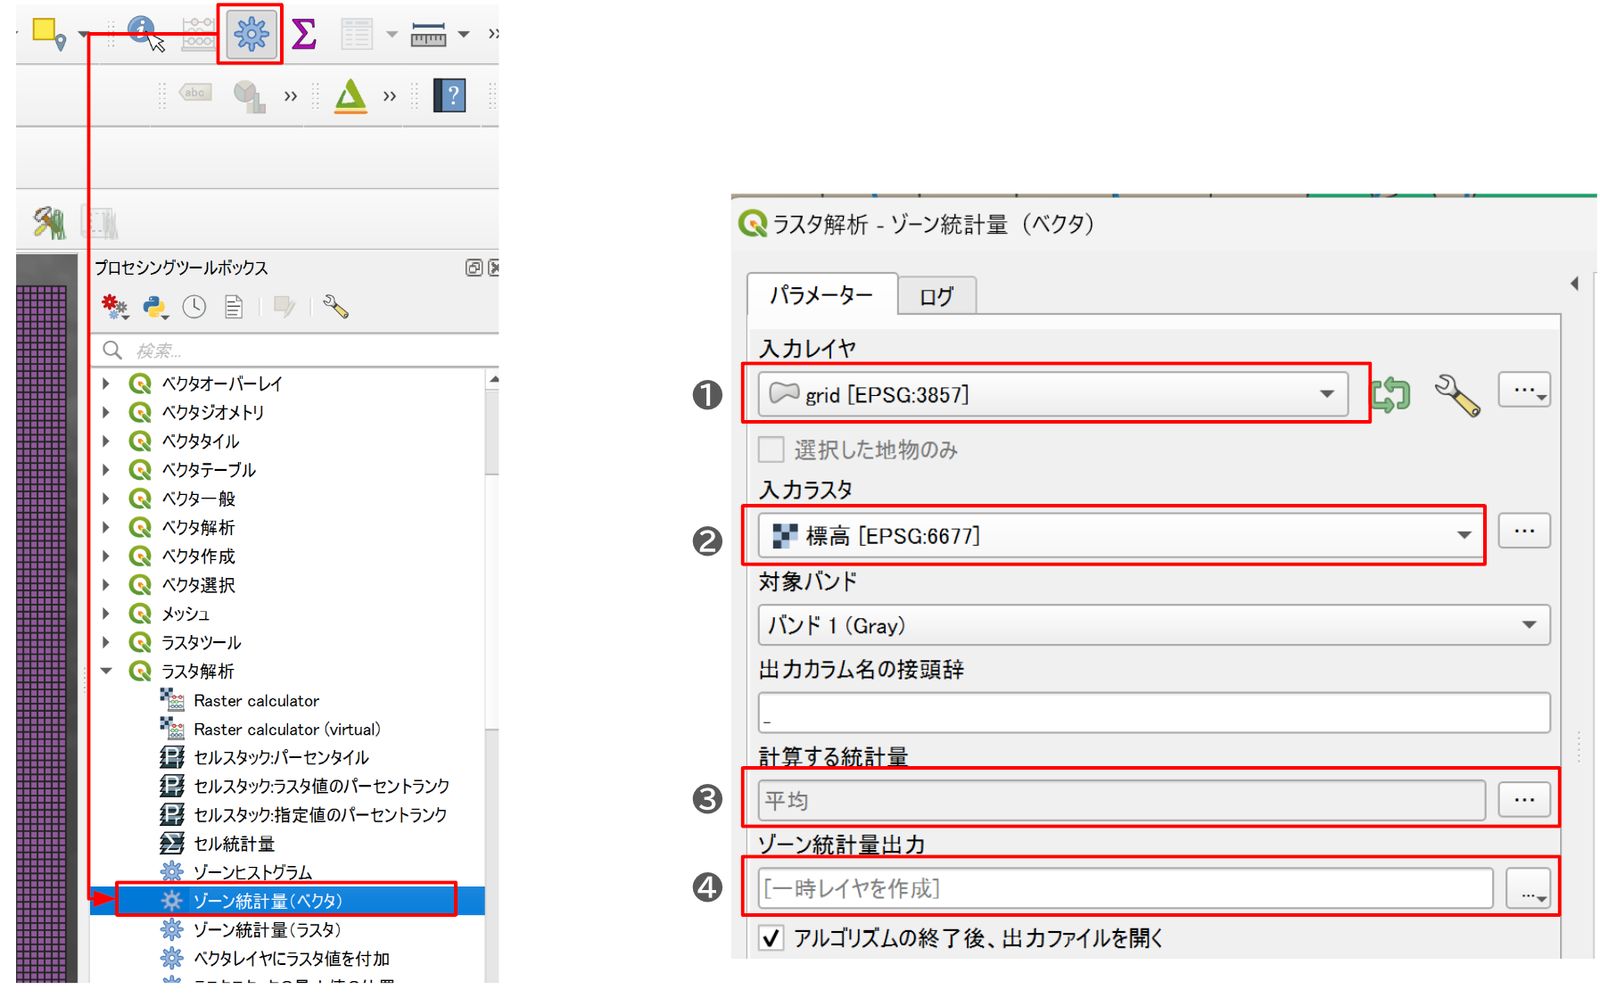Click the ゾーン統計量出力 [一時レイヤを作成] field

(x=1125, y=888)
